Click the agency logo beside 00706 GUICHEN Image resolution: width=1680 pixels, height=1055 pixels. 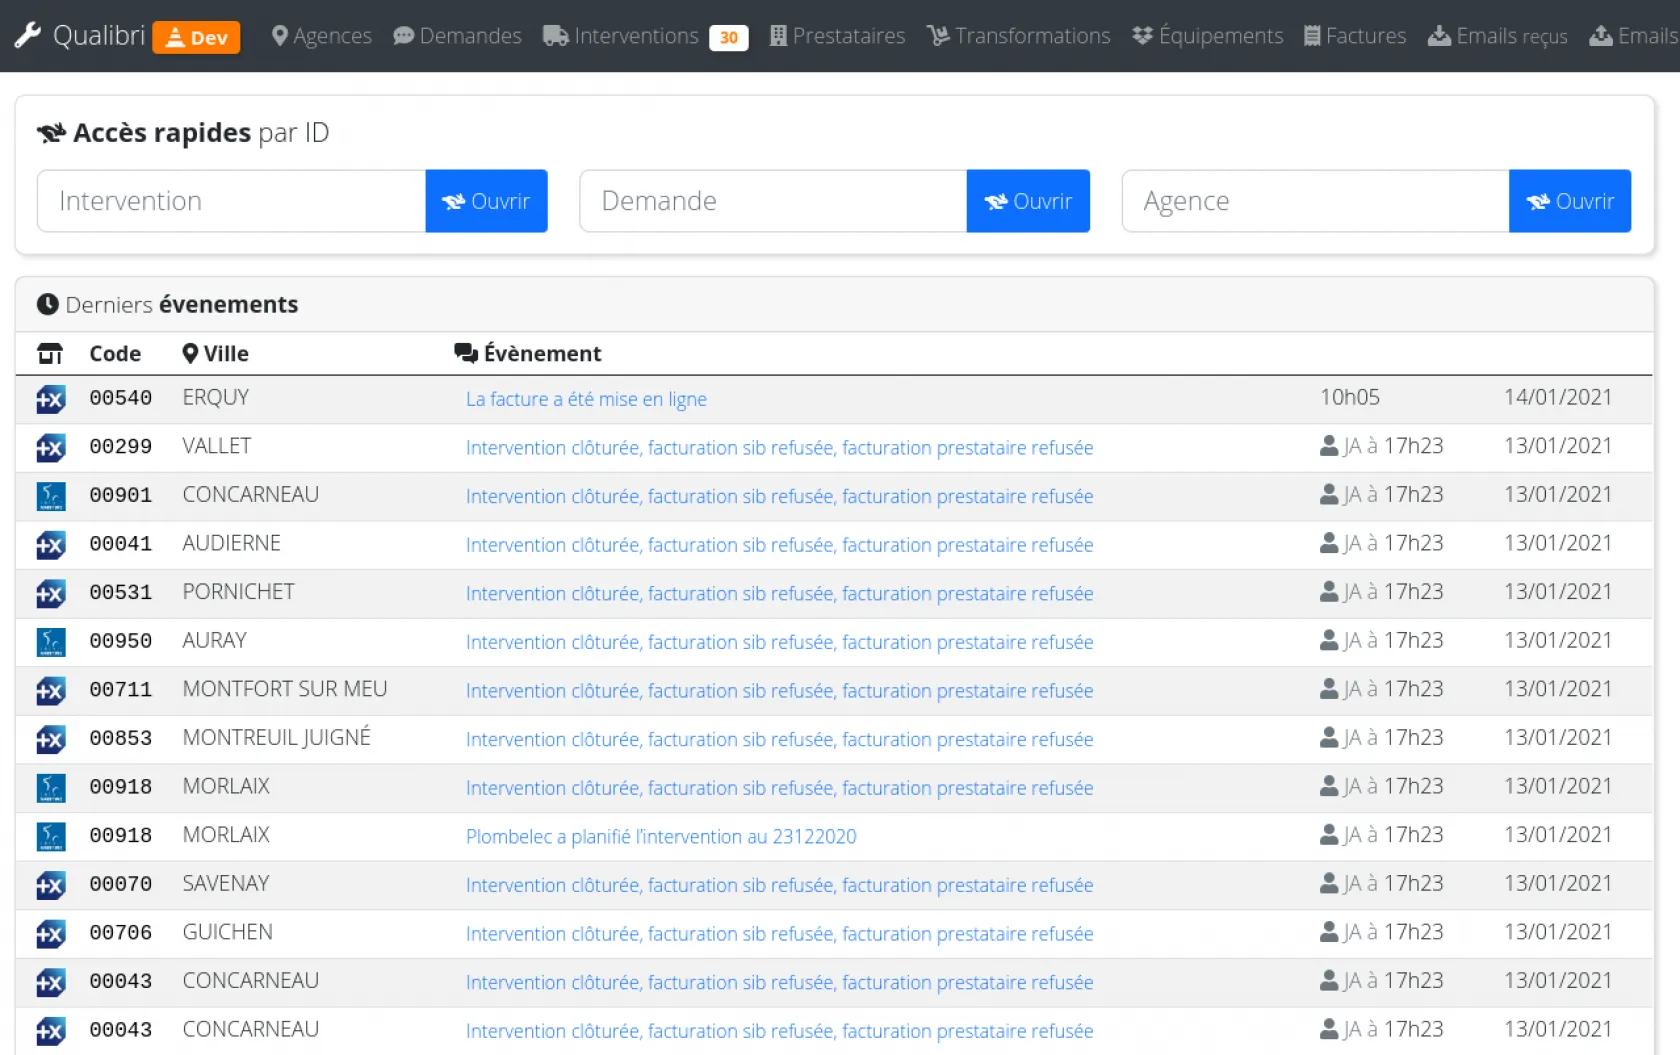(50, 934)
